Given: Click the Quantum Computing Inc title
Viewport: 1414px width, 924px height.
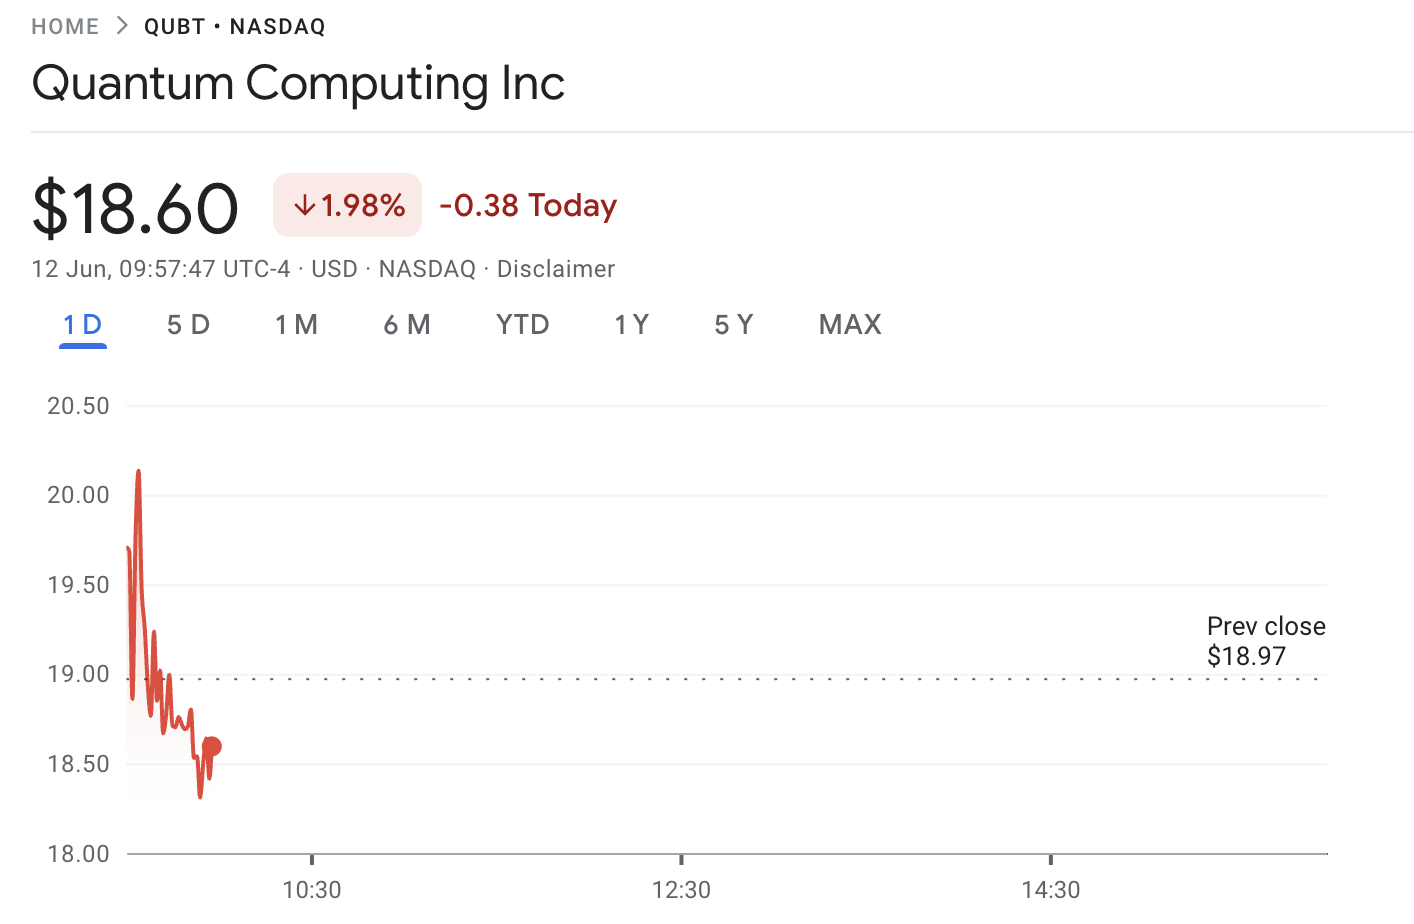Looking at the screenshot, I should 298,84.
